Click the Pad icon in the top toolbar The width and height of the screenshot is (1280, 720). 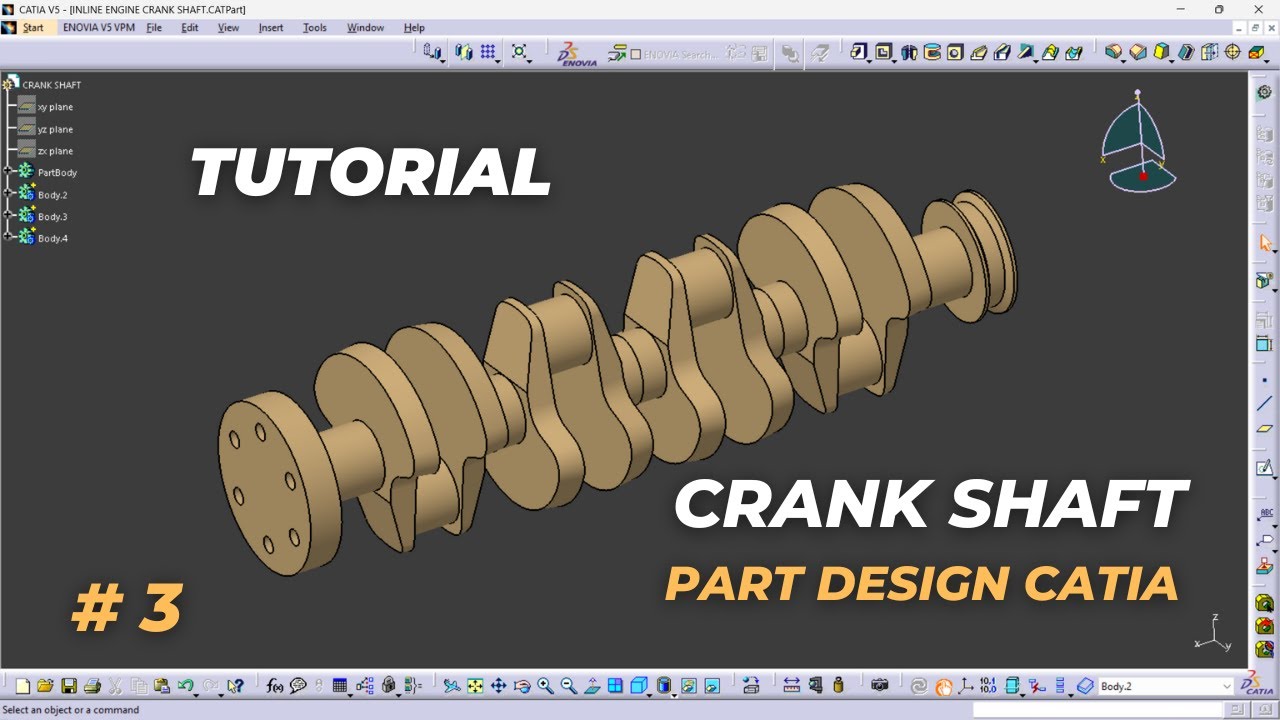pos(859,52)
